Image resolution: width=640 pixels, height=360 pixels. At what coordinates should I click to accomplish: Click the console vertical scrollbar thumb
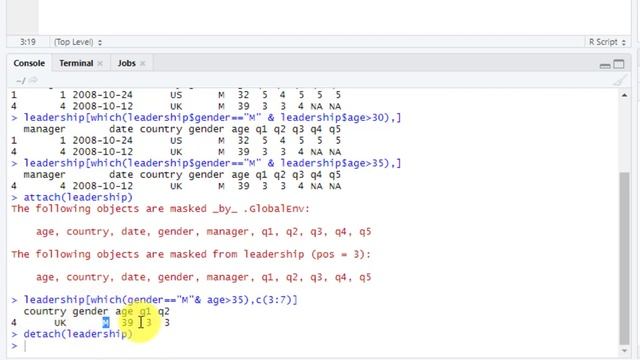624,258
